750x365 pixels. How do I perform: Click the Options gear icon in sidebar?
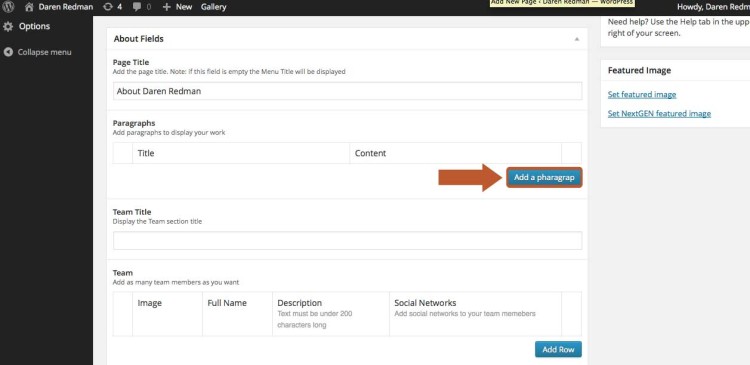[8, 27]
